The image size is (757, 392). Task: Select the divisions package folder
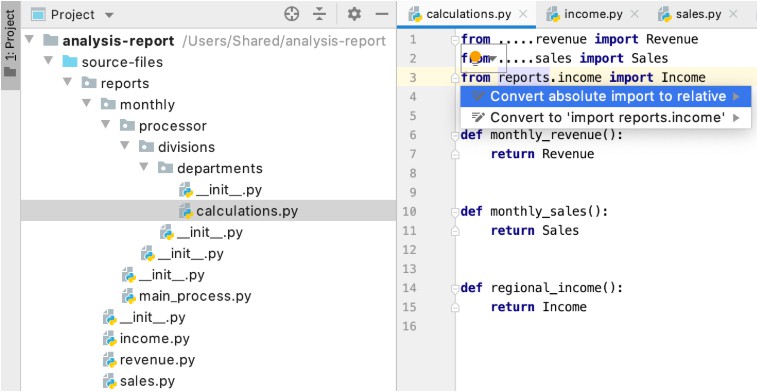pyautogui.click(x=186, y=147)
